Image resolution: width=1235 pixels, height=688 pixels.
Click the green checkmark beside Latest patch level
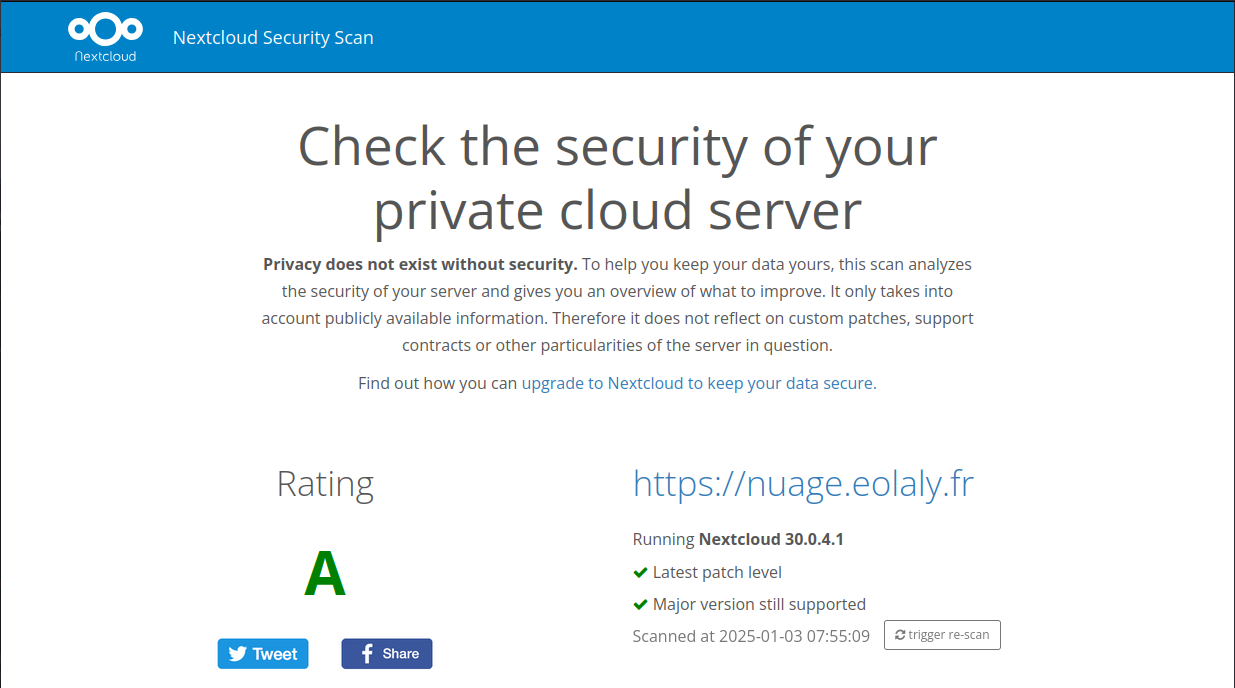point(641,572)
